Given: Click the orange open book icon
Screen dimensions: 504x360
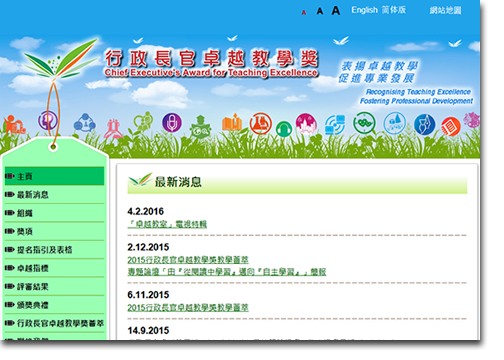Looking at the screenshot, I should (232, 122).
